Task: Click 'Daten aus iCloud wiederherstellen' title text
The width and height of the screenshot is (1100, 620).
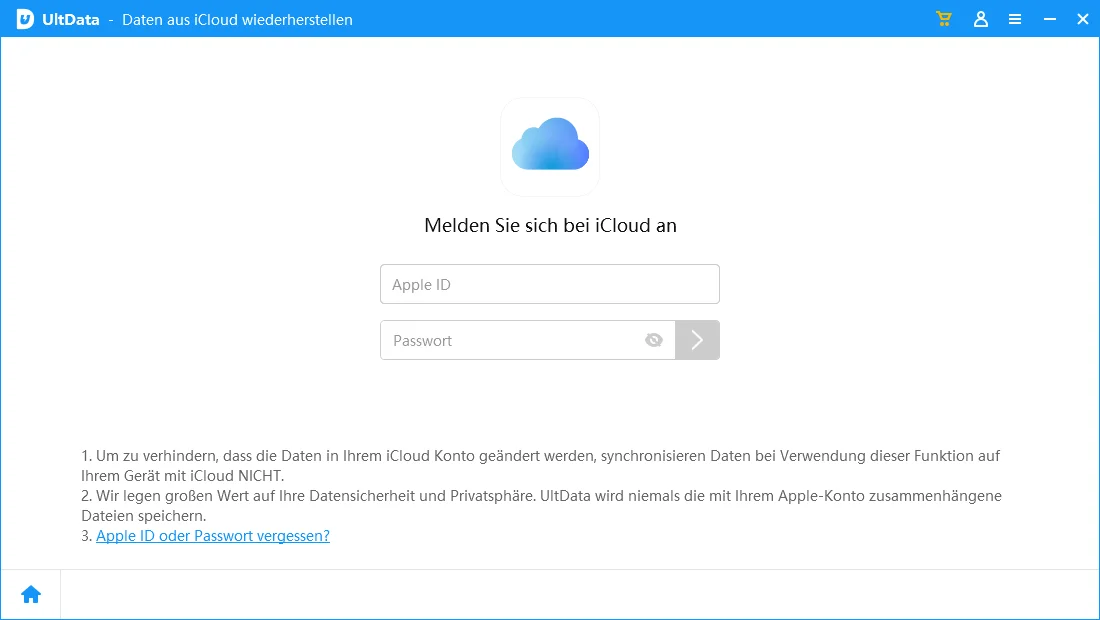Action: [x=237, y=20]
